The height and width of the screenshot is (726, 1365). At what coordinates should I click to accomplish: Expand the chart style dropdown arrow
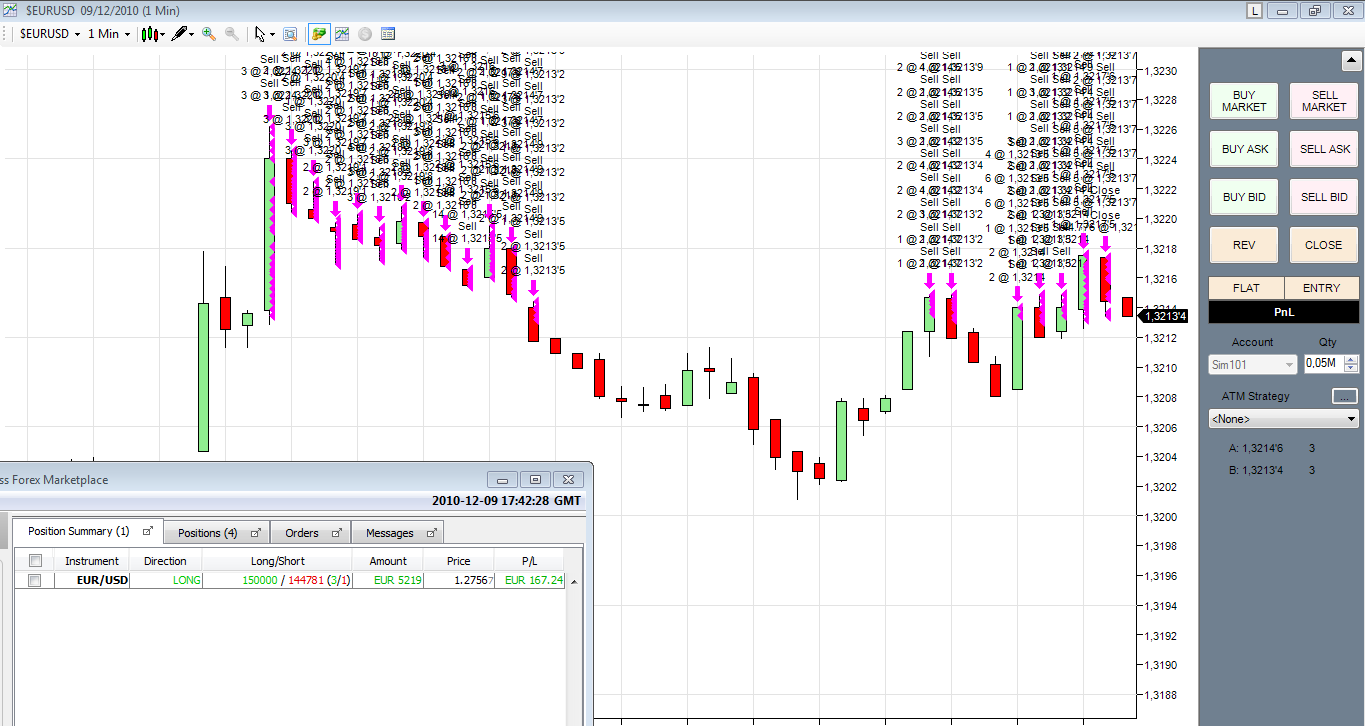(162, 34)
